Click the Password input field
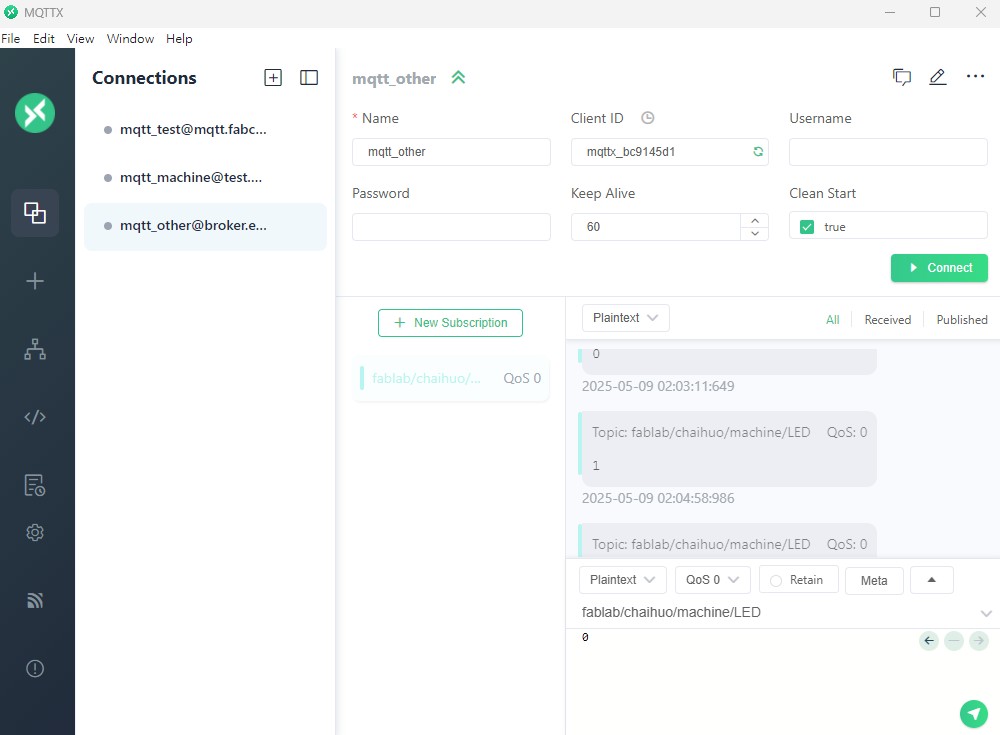This screenshot has width=1000, height=735. [451, 227]
